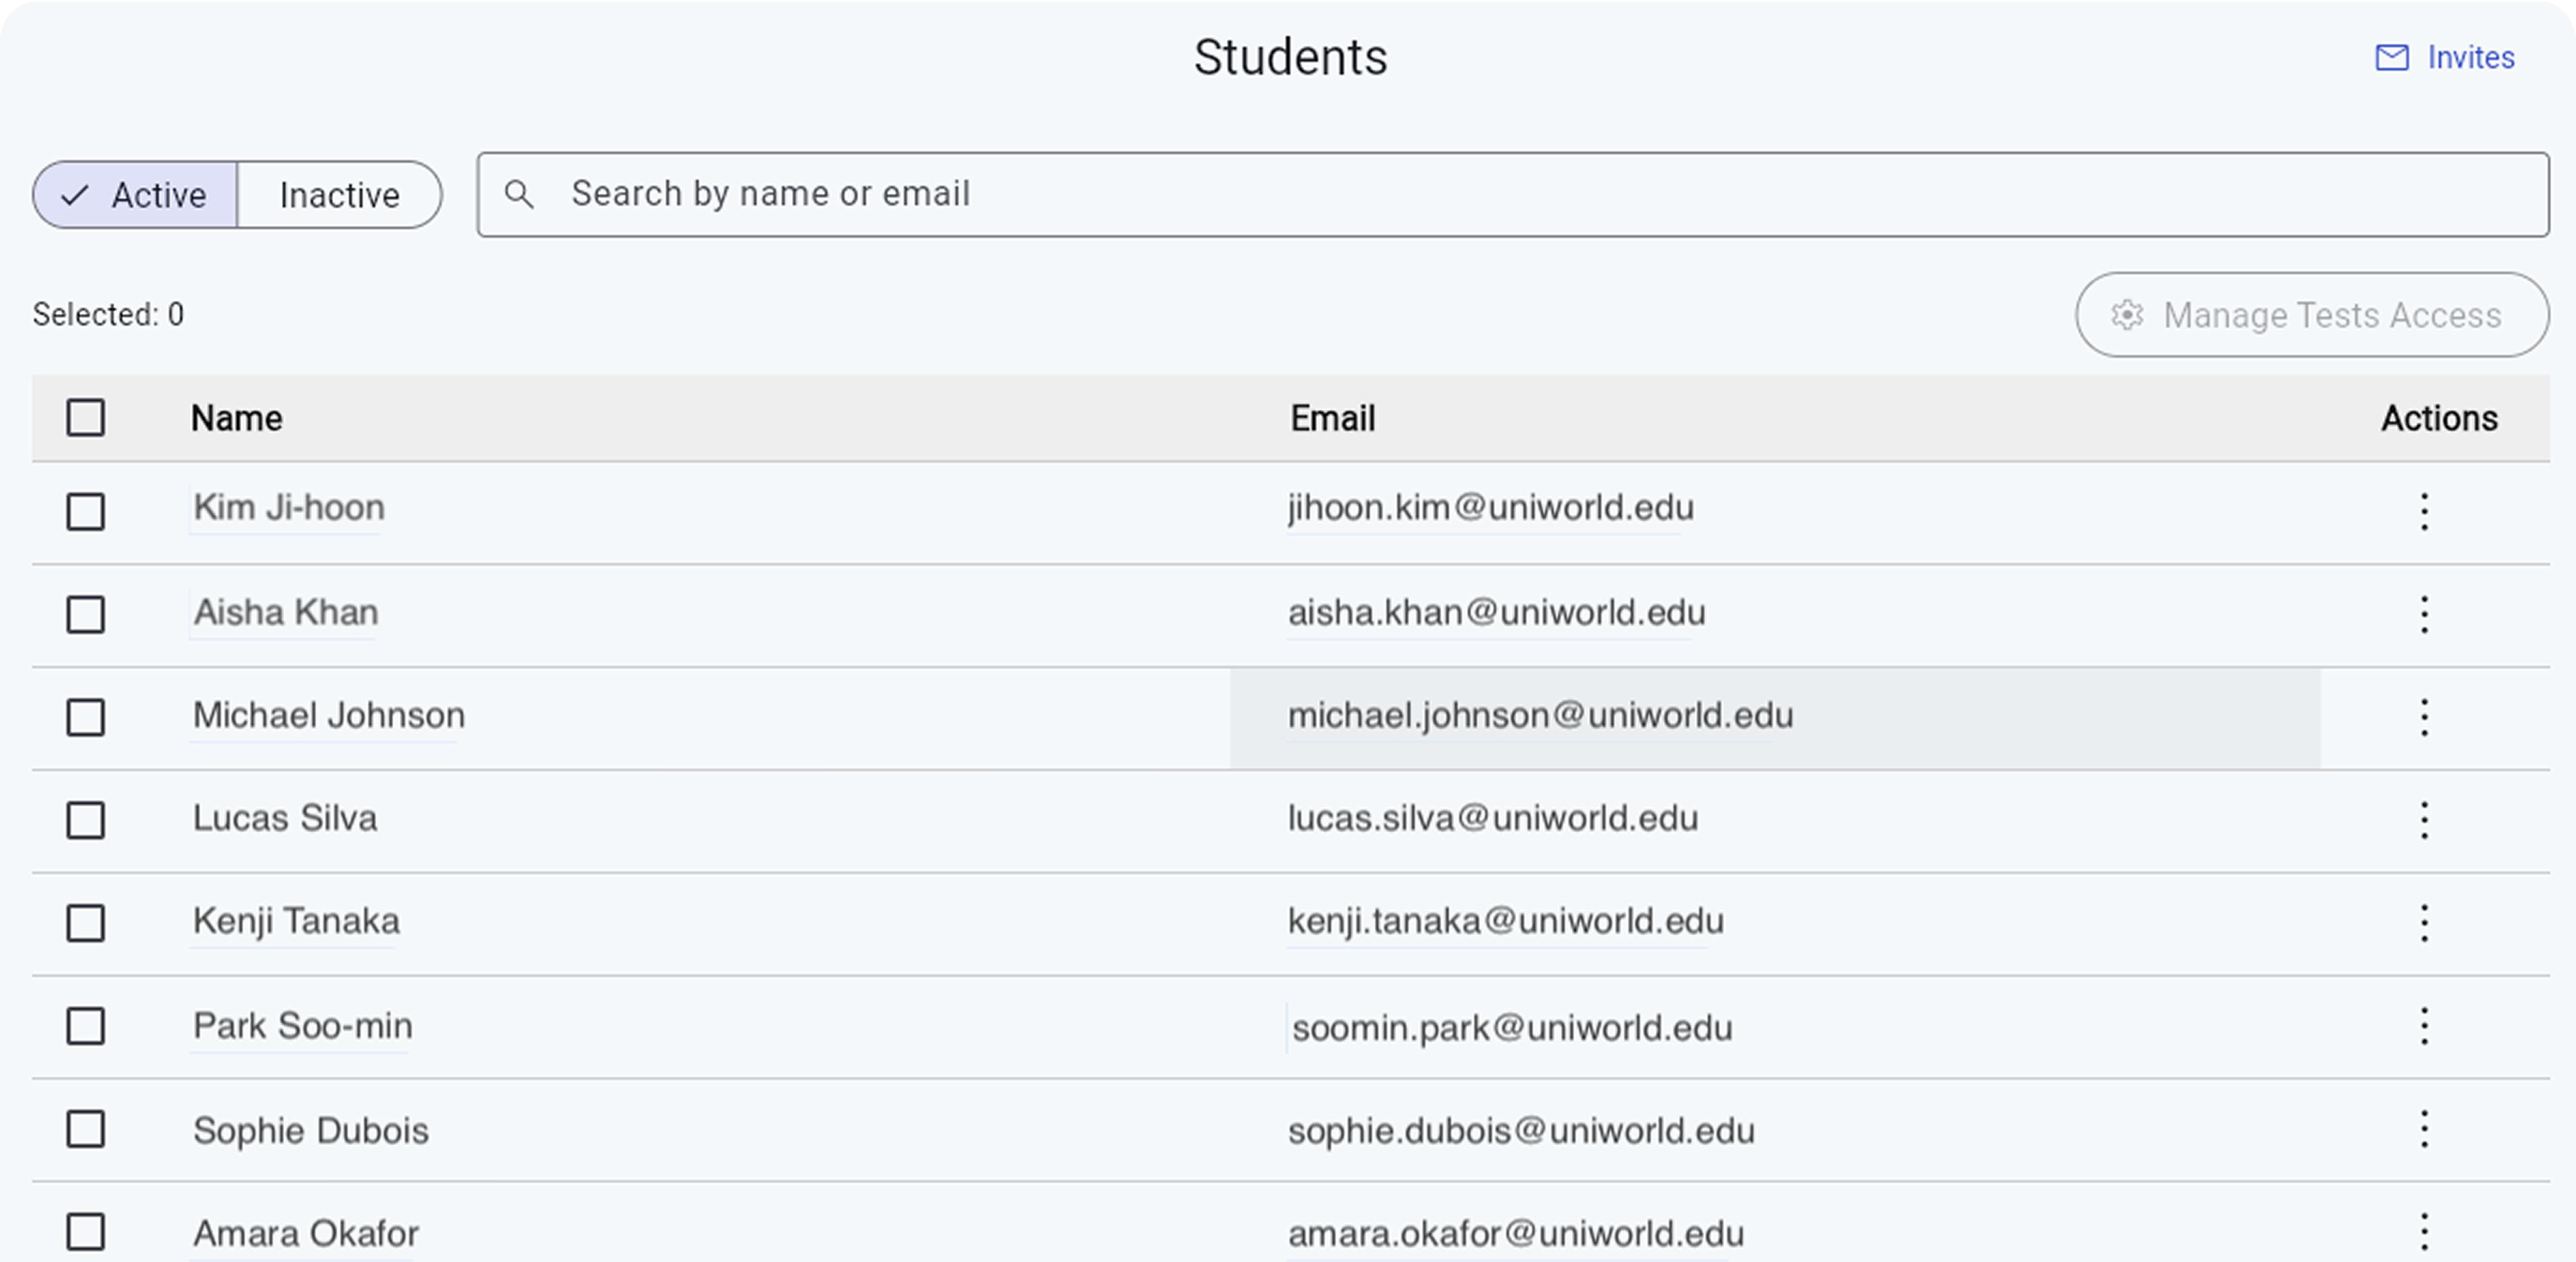This screenshot has width=2576, height=1262.
Task: Open three-dot menu for Kenji Tanaka
Action: pyautogui.click(x=2423, y=923)
